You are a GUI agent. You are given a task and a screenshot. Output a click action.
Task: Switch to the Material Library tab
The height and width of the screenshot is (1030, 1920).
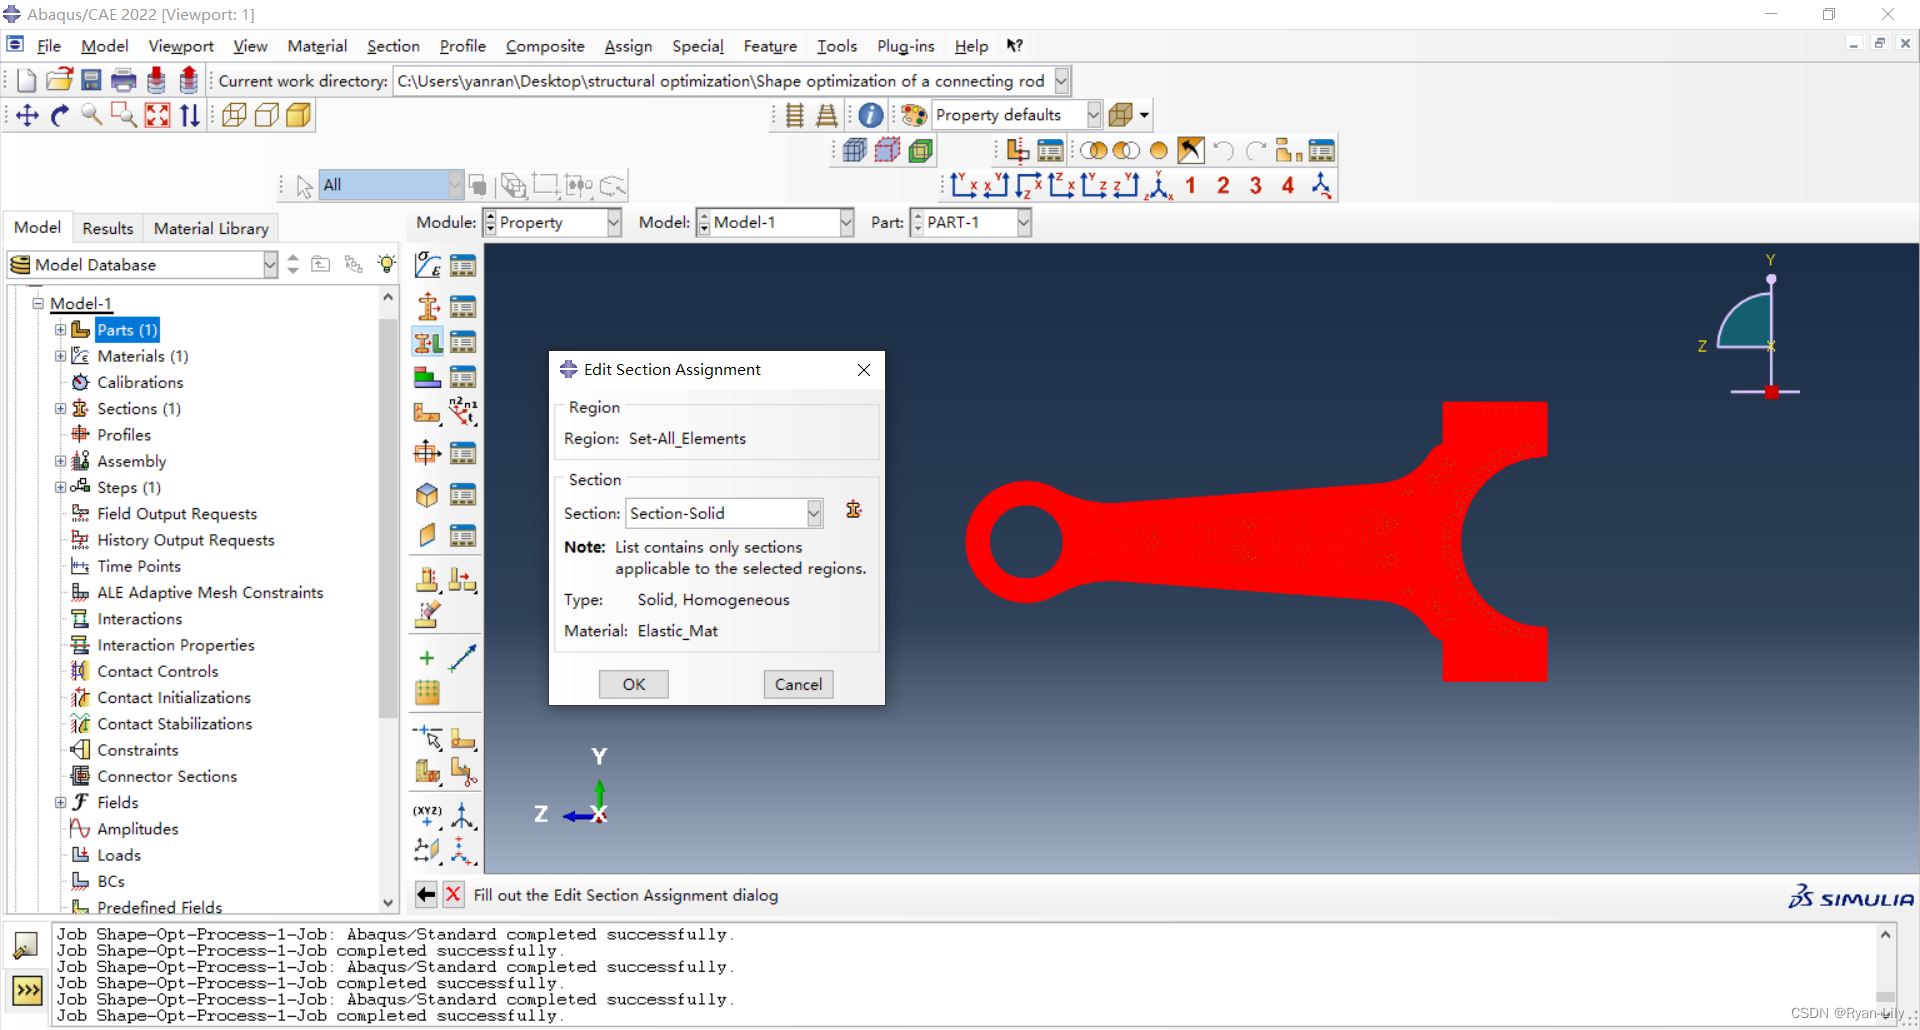click(x=211, y=228)
